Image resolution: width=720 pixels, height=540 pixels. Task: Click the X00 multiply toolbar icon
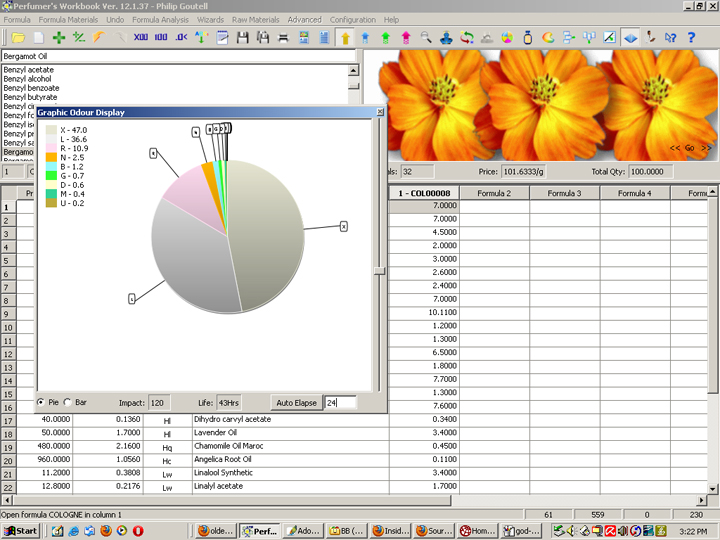(140, 37)
